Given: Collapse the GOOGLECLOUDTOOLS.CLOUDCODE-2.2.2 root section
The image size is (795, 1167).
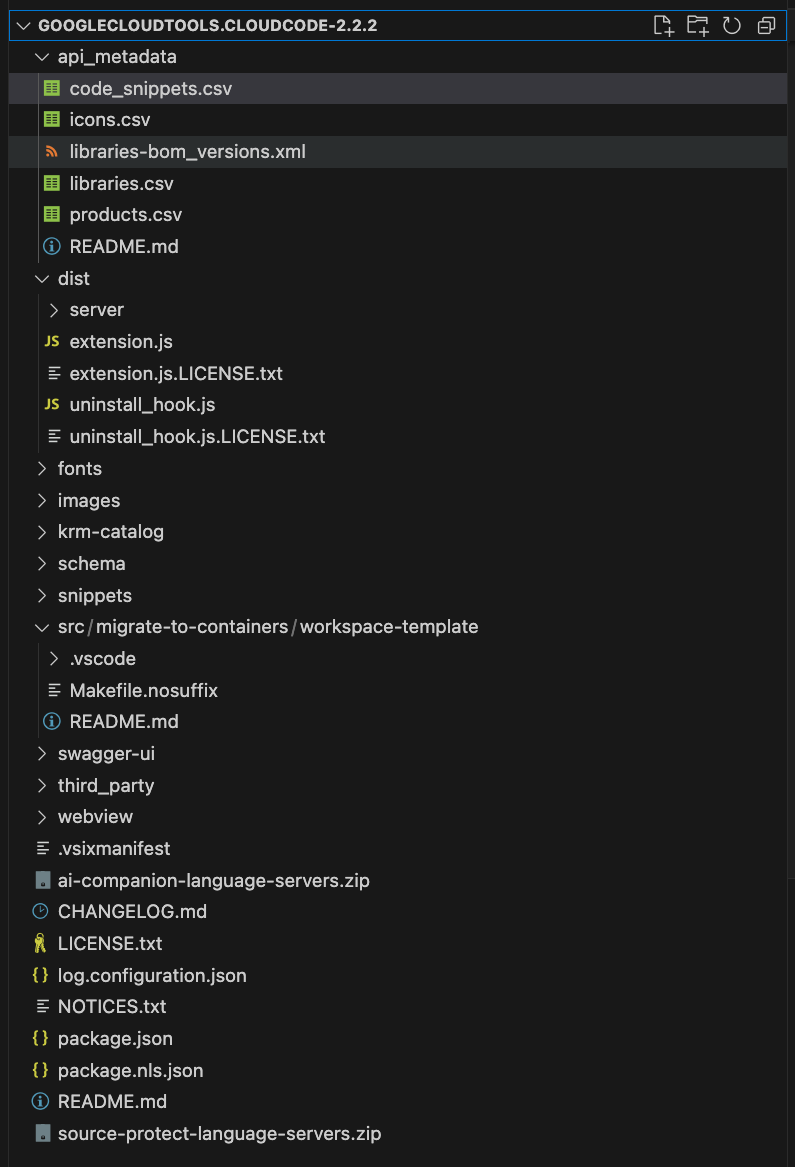Looking at the screenshot, I should coord(23,25).
